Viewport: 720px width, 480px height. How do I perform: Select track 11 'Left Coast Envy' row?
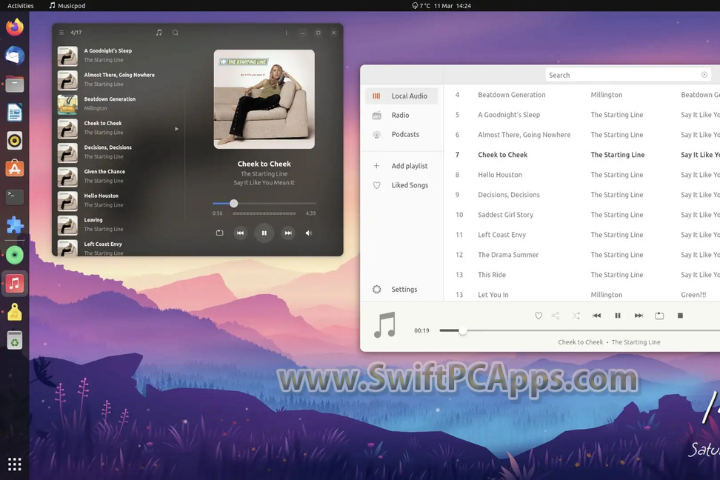(582, 235)
